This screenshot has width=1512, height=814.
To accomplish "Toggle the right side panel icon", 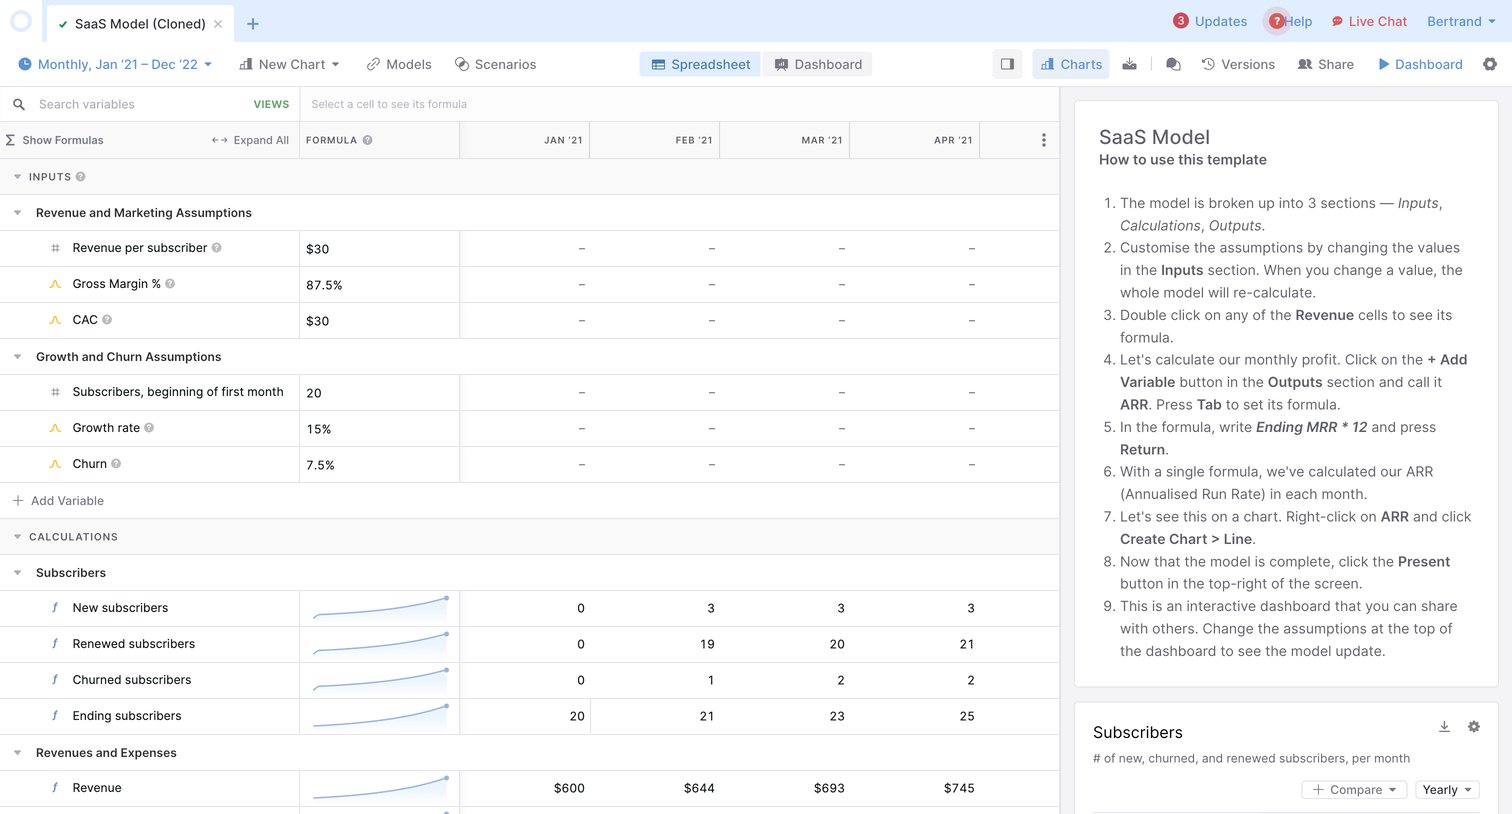I will (x=1007, y=64).
